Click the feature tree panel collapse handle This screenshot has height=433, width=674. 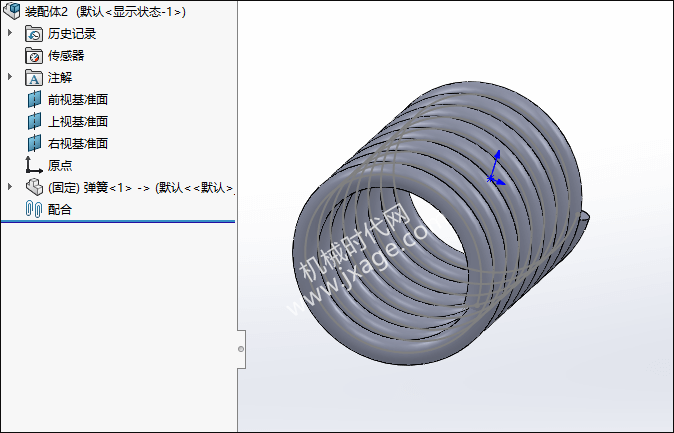pos(241,349)
